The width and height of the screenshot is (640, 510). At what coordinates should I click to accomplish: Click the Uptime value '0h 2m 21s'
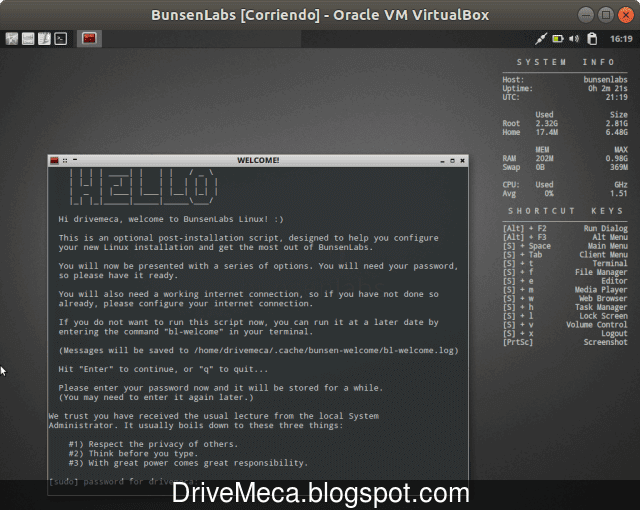pyautogui.click(x=608, y=89)
